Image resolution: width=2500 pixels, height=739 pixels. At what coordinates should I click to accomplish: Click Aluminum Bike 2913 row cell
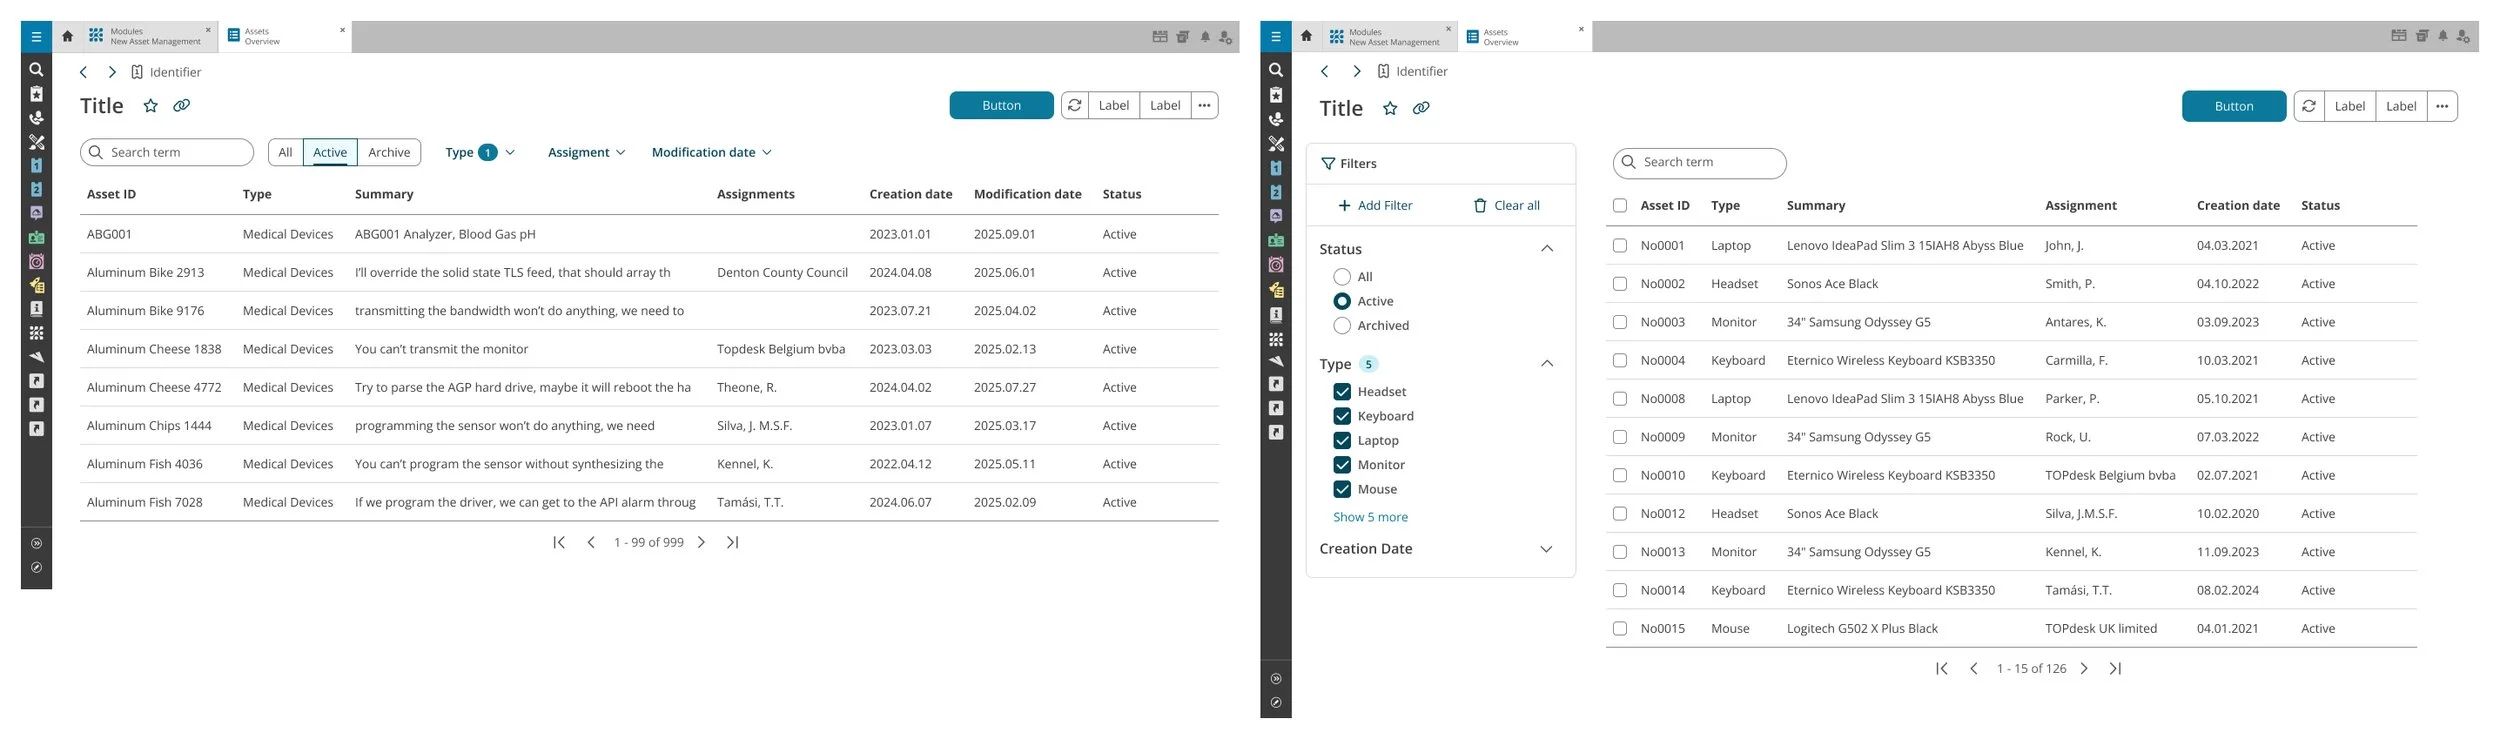145,272
